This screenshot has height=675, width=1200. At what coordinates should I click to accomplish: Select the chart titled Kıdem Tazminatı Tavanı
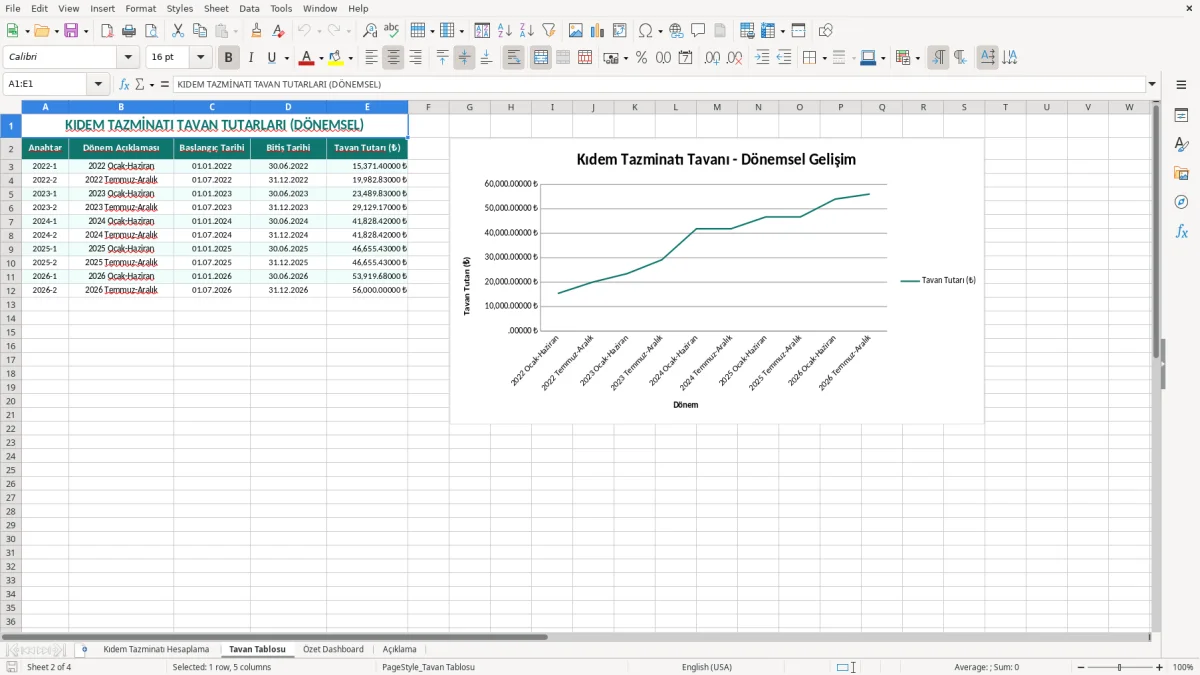coord(716,281)
